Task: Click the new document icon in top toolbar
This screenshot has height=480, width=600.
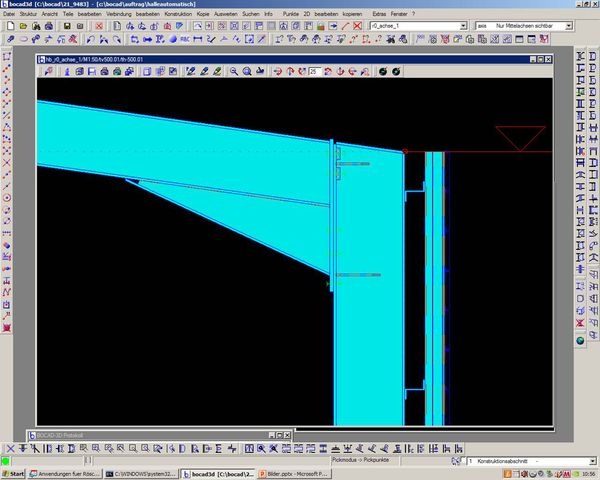Action: [8, 26]
